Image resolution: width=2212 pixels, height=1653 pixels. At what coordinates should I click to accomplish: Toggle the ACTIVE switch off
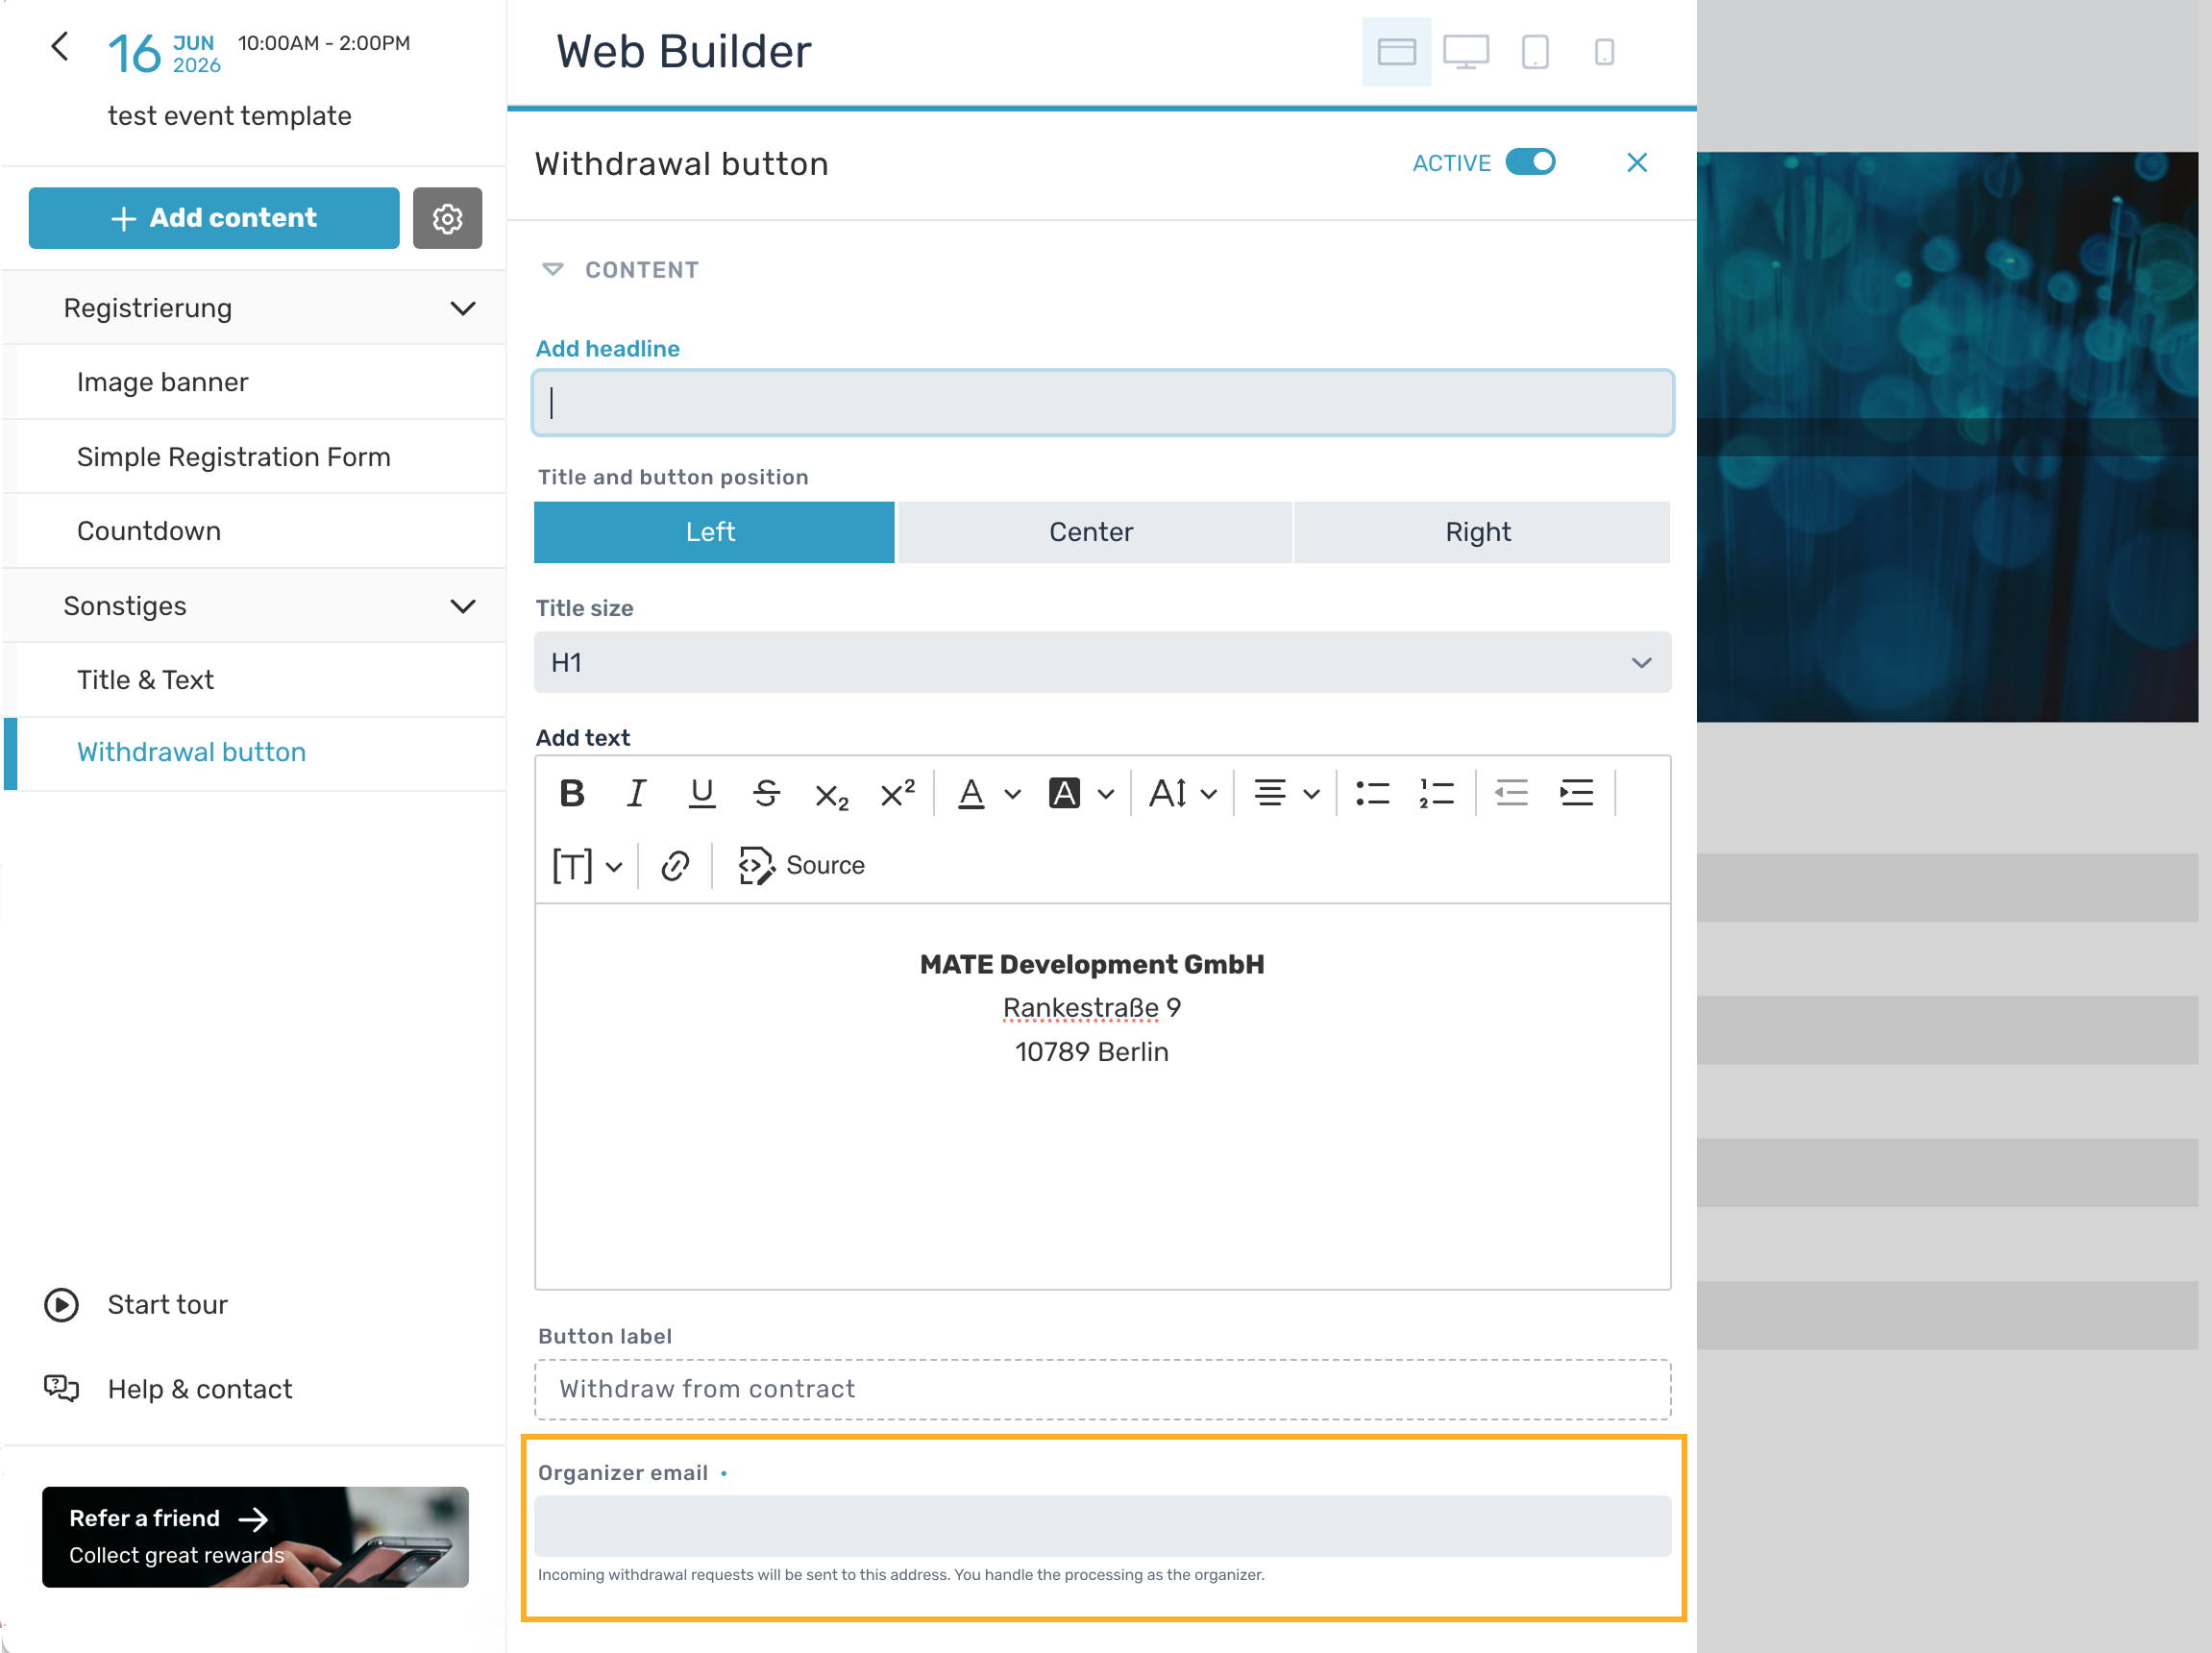click(1530, 162)
